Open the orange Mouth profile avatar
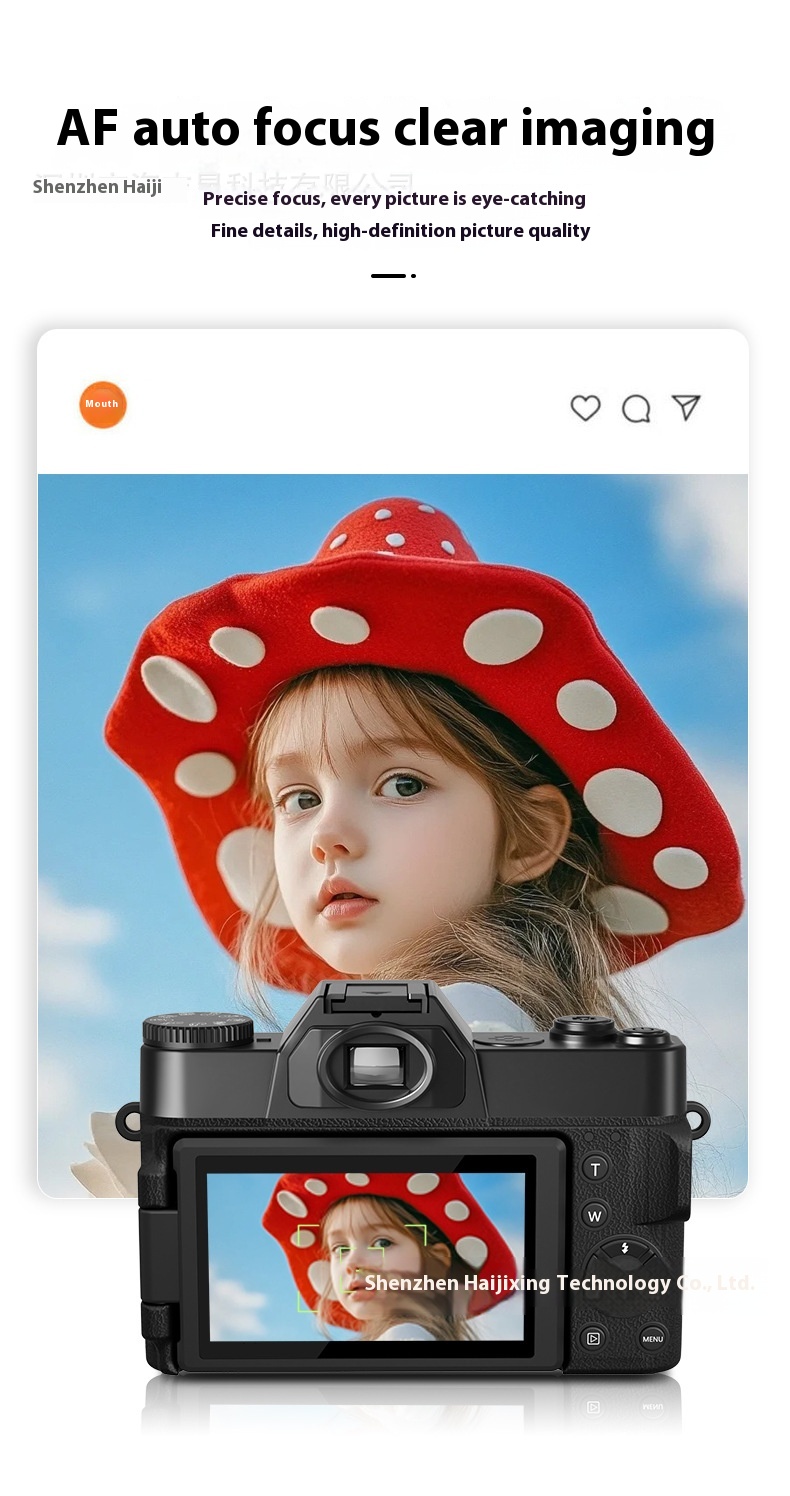Screen dimensions: 790x1496 (x=103, y=405)
